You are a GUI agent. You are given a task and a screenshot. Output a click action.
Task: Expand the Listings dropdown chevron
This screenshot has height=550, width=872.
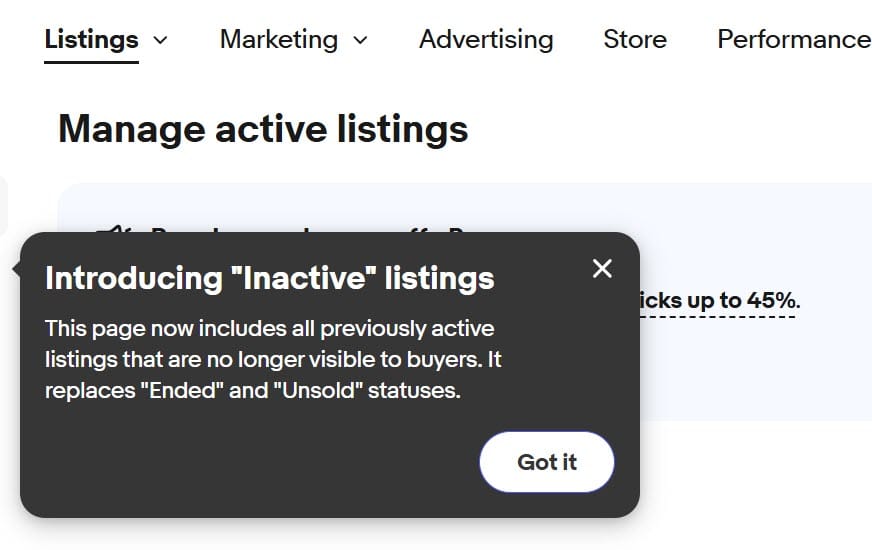(160, 40)
